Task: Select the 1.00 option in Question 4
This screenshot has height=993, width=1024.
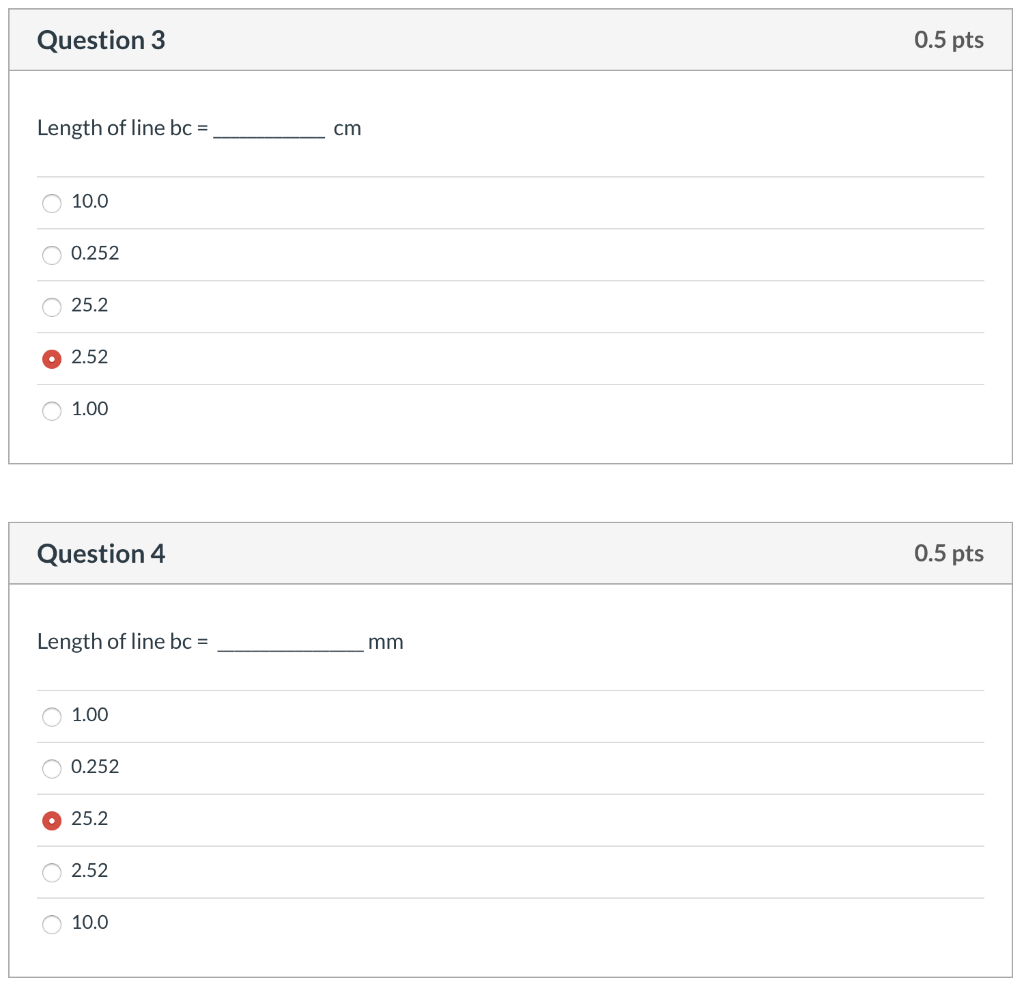Action: tap(51, 716)
